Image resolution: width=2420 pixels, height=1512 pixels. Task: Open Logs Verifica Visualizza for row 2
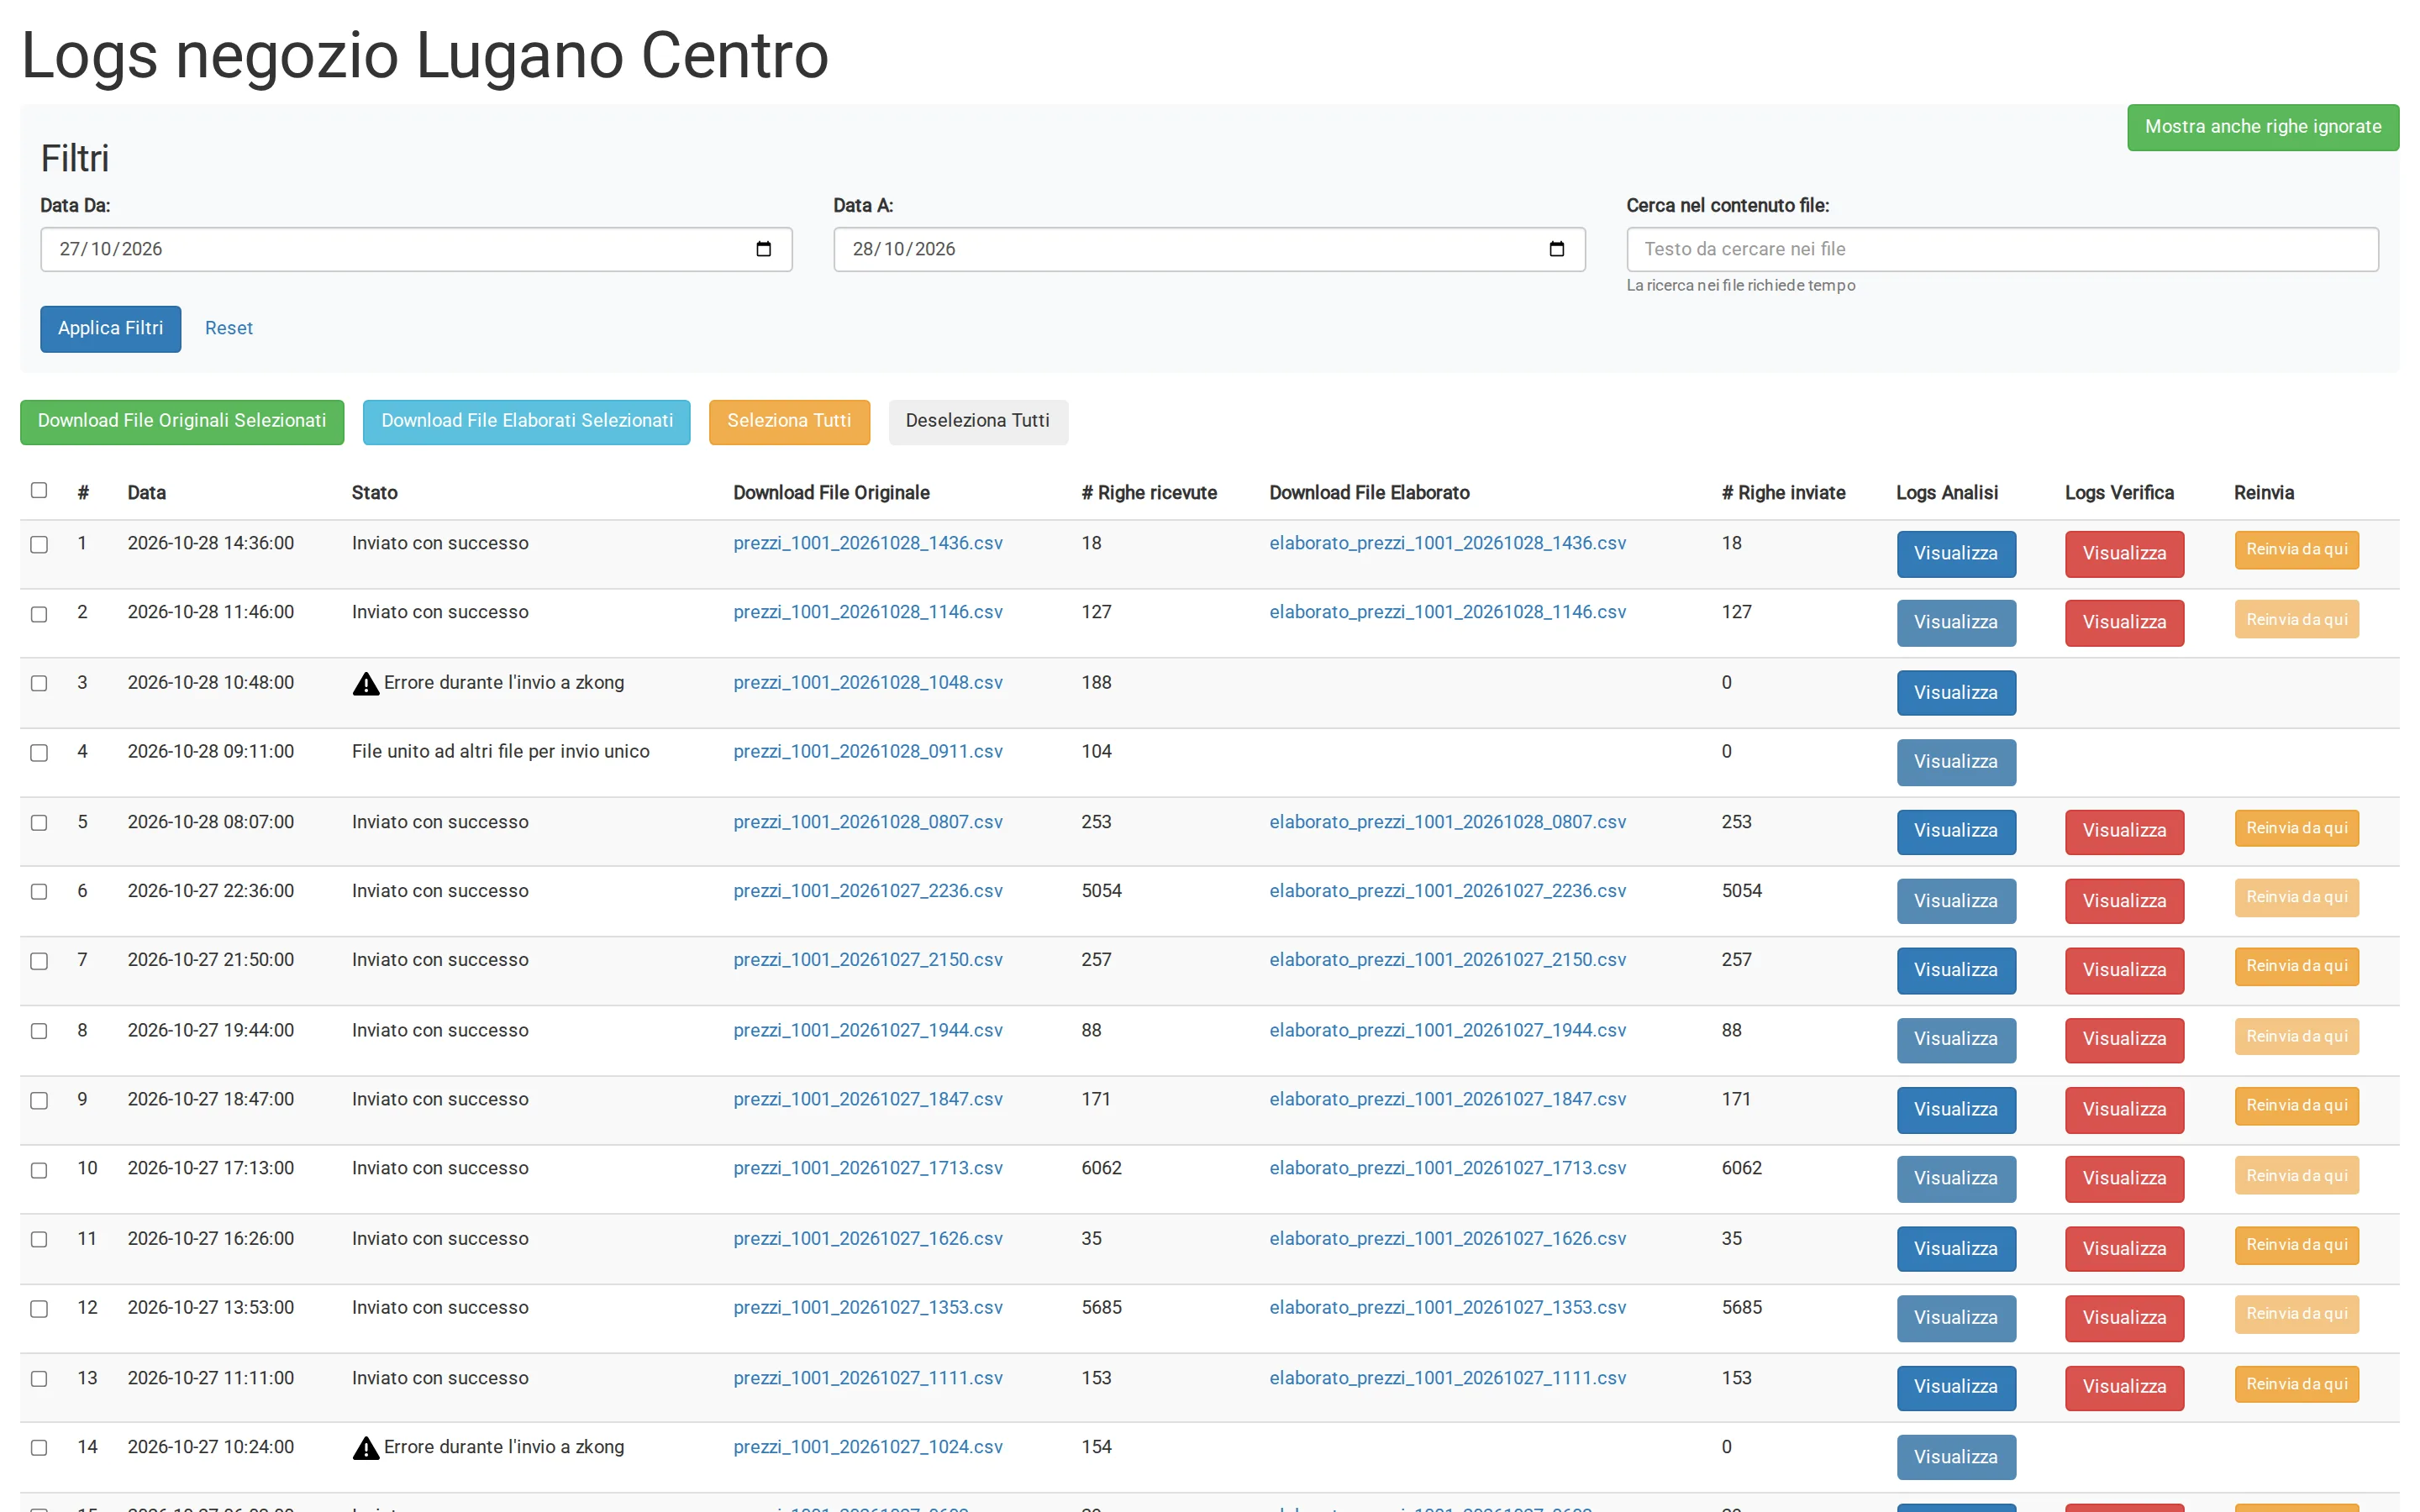(2124, 623)
